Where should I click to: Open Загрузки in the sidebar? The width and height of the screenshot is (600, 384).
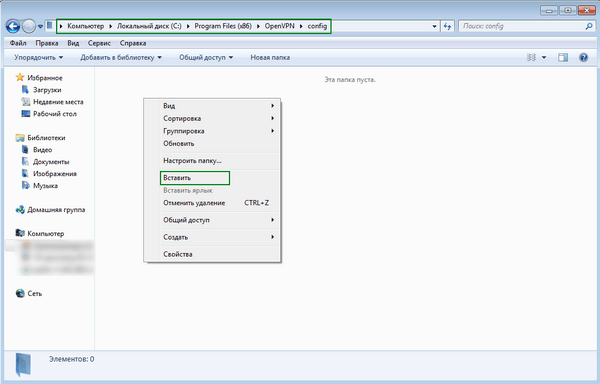point(47,90)
